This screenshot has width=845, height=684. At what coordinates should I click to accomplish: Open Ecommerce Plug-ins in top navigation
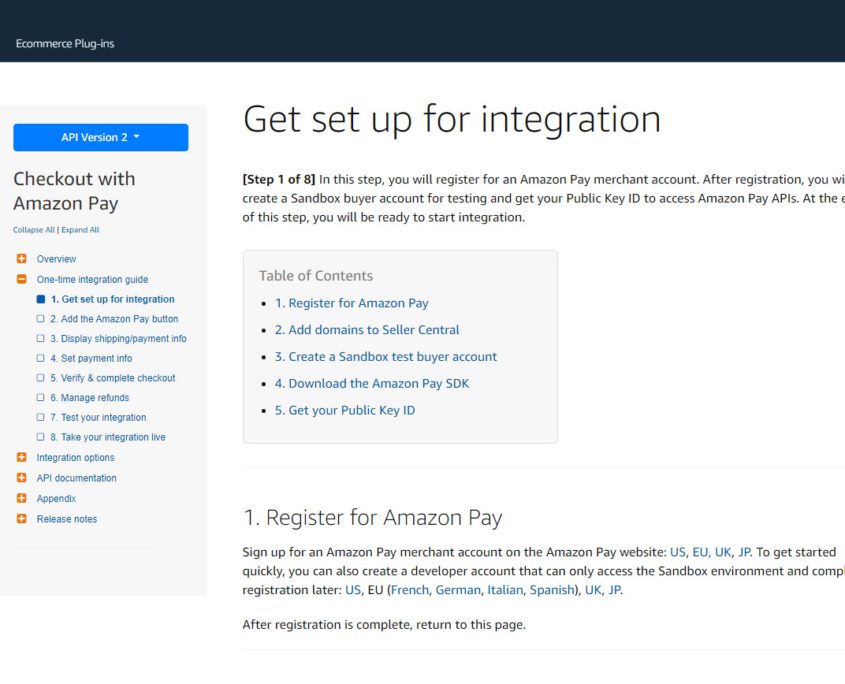click(x=65, y=44)
